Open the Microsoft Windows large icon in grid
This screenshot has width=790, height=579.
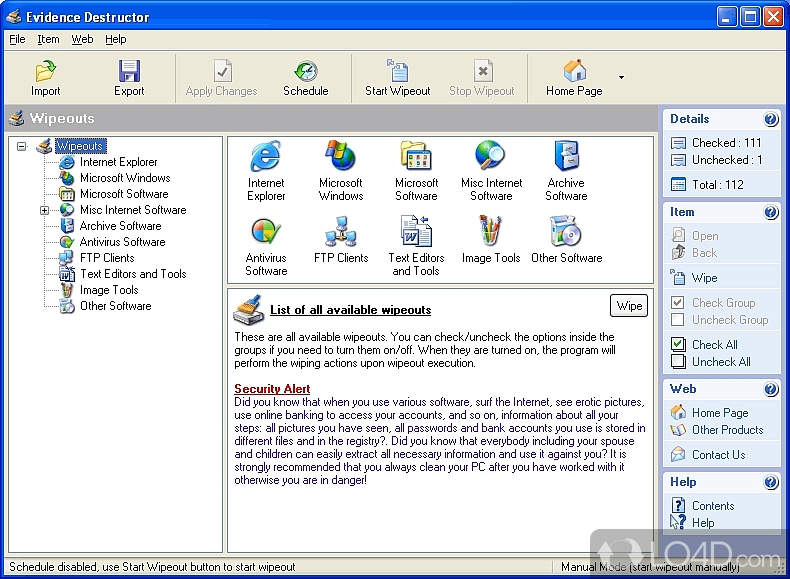pyautogui.click(x=341, y=156)
